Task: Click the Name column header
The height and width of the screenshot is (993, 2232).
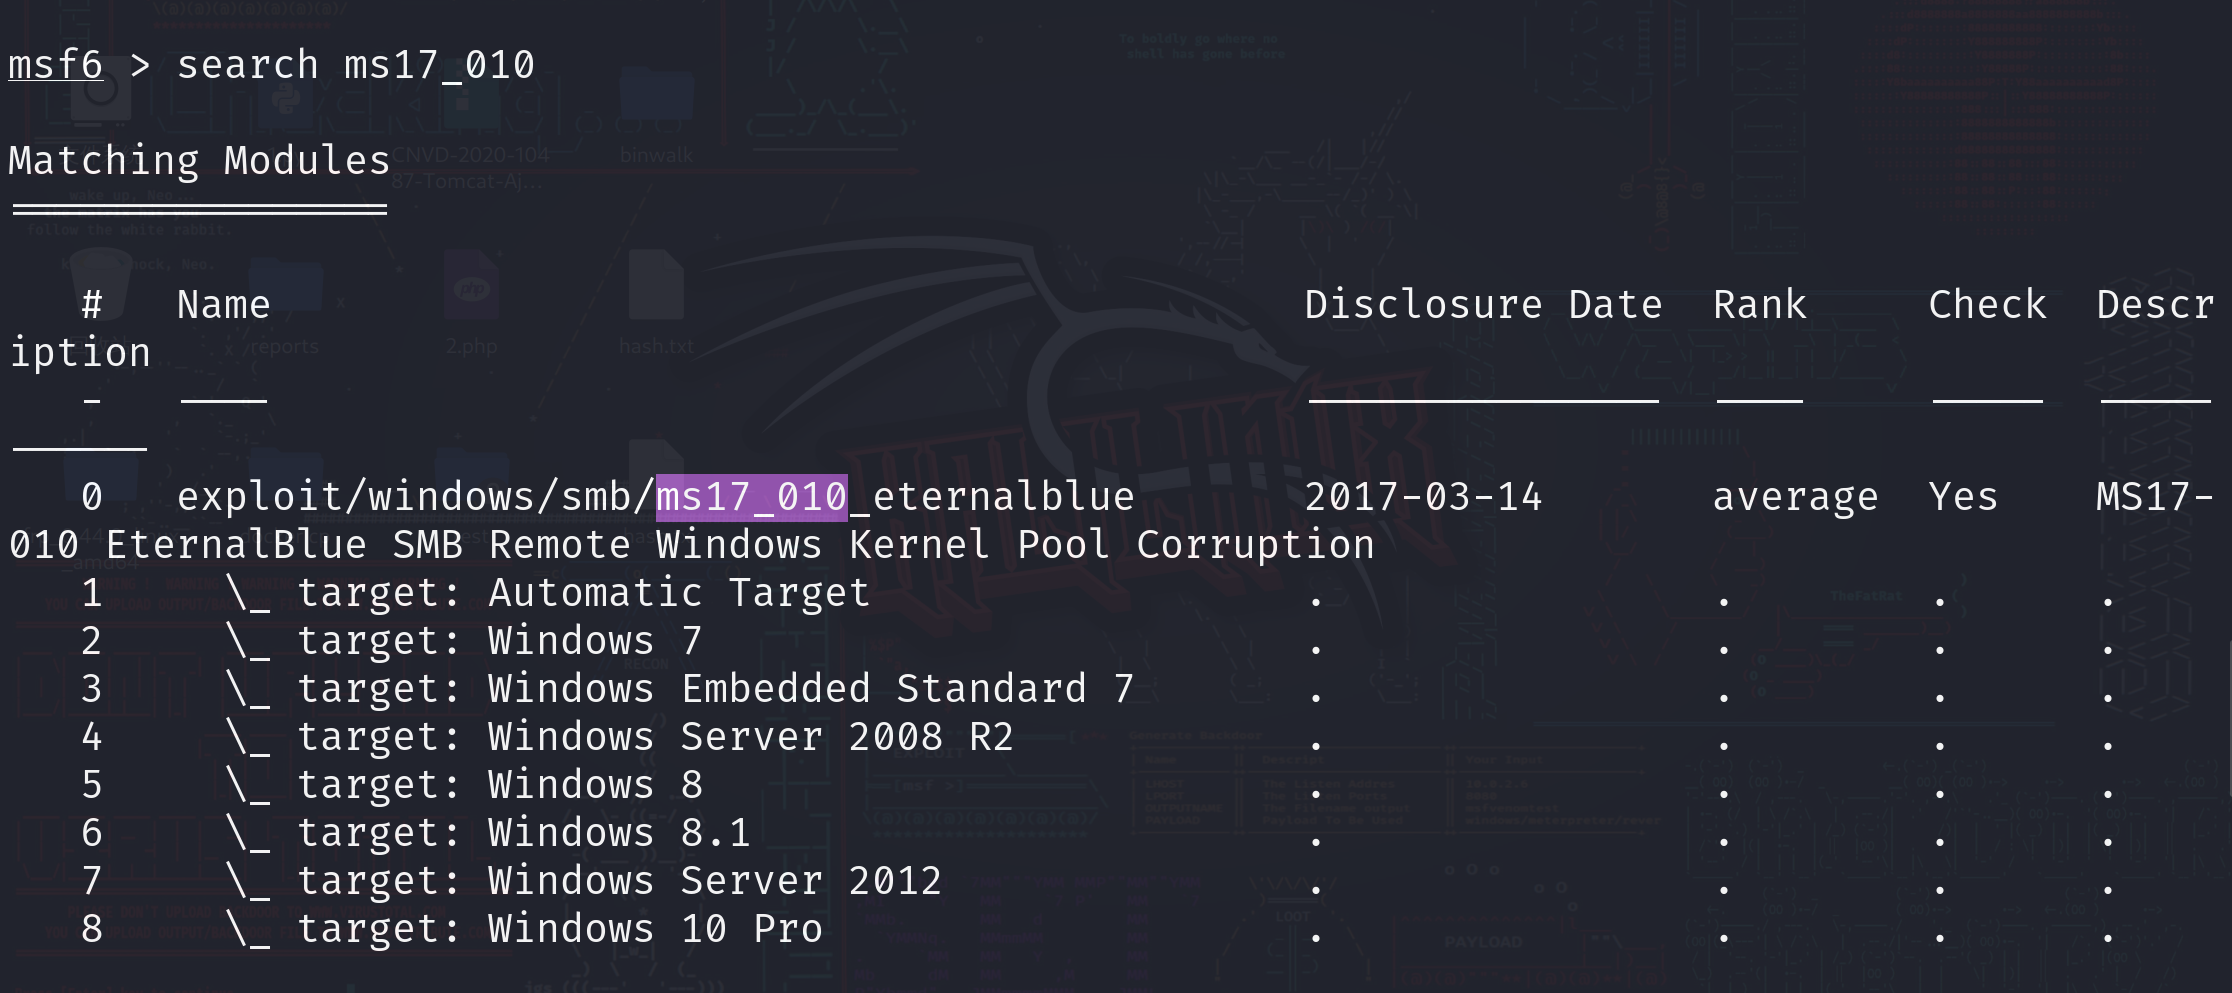Action: tap(223, 305)
